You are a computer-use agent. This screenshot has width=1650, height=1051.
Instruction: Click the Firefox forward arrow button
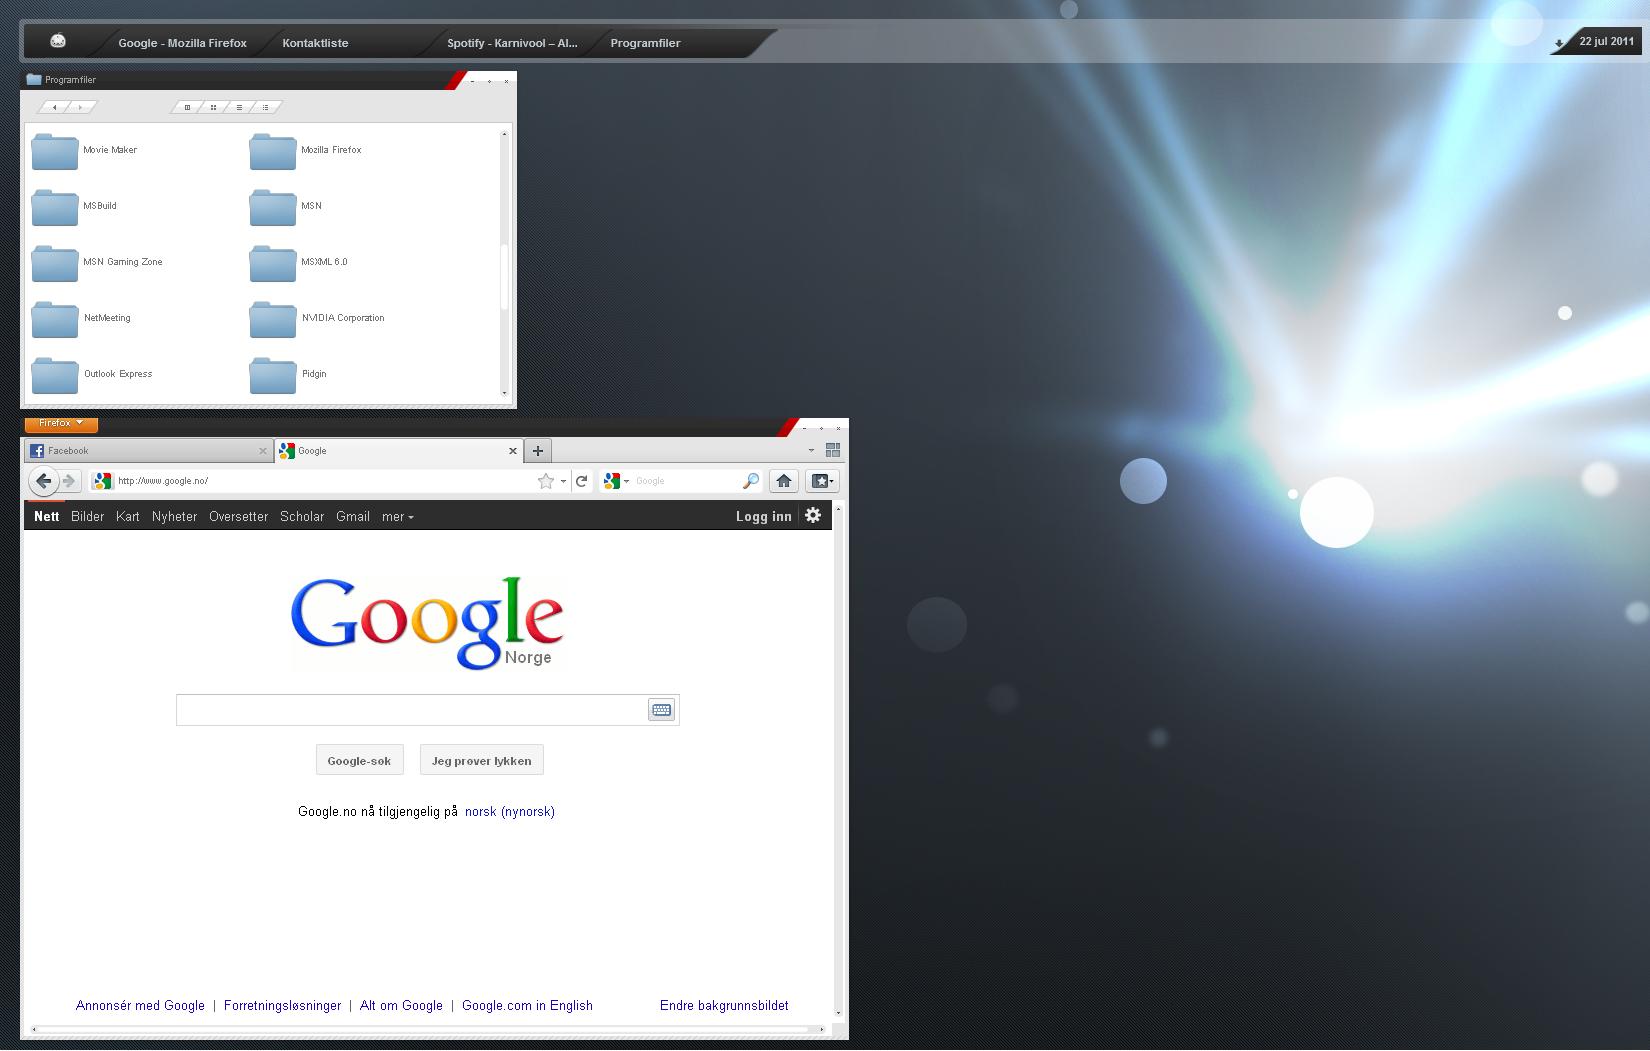pyautogui.click(x=69, y=481)
